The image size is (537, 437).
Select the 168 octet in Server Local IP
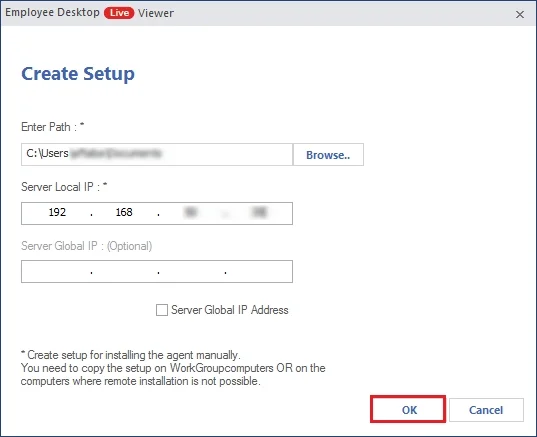pyautogui.click(x=124, y=212)
